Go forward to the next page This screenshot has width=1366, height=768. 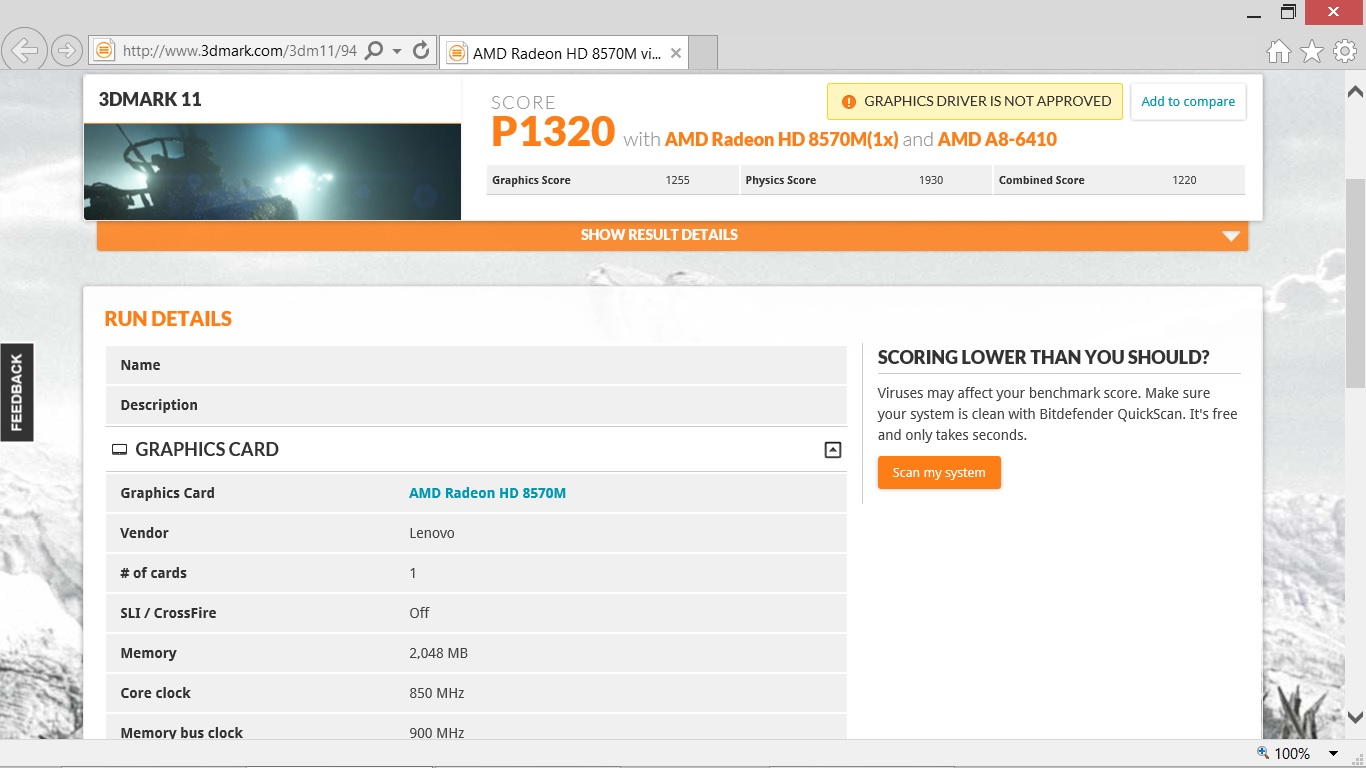click(x=66, y=50)
